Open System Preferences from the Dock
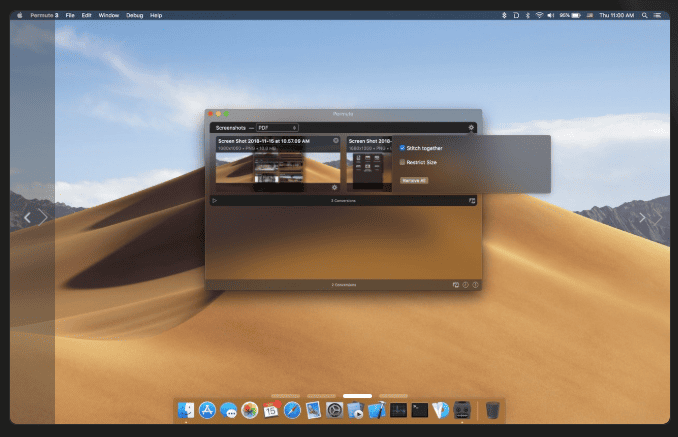678x437 pixels. coord(334,410)
